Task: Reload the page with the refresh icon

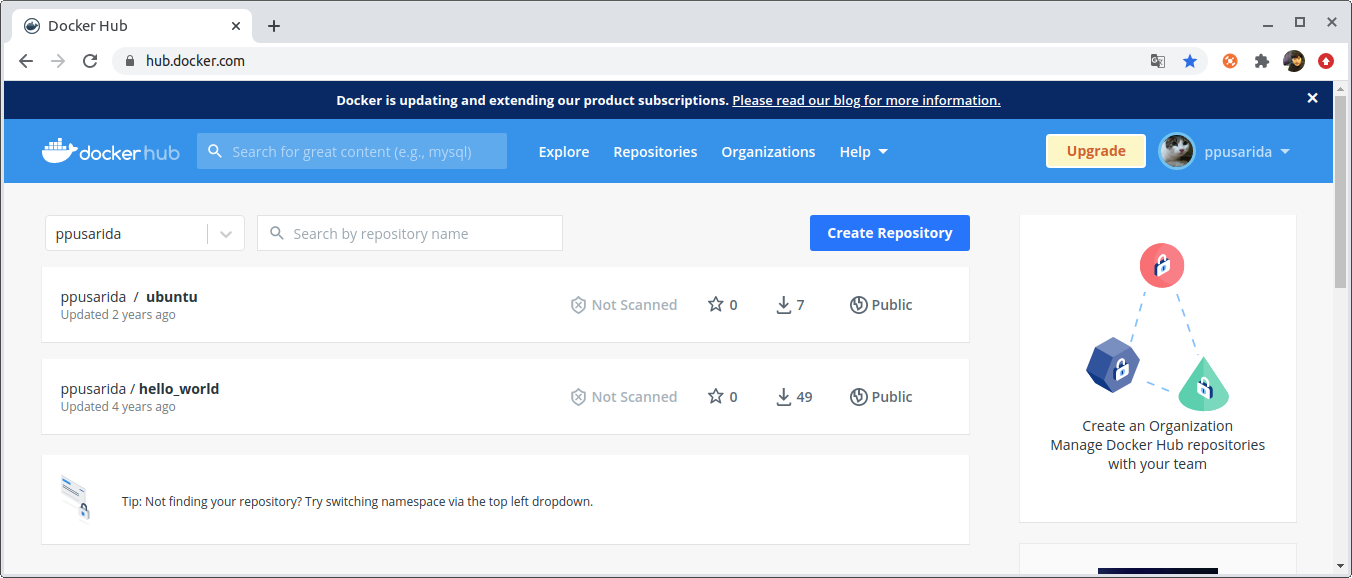Action: pyautogui.click(x=90, y=61)
